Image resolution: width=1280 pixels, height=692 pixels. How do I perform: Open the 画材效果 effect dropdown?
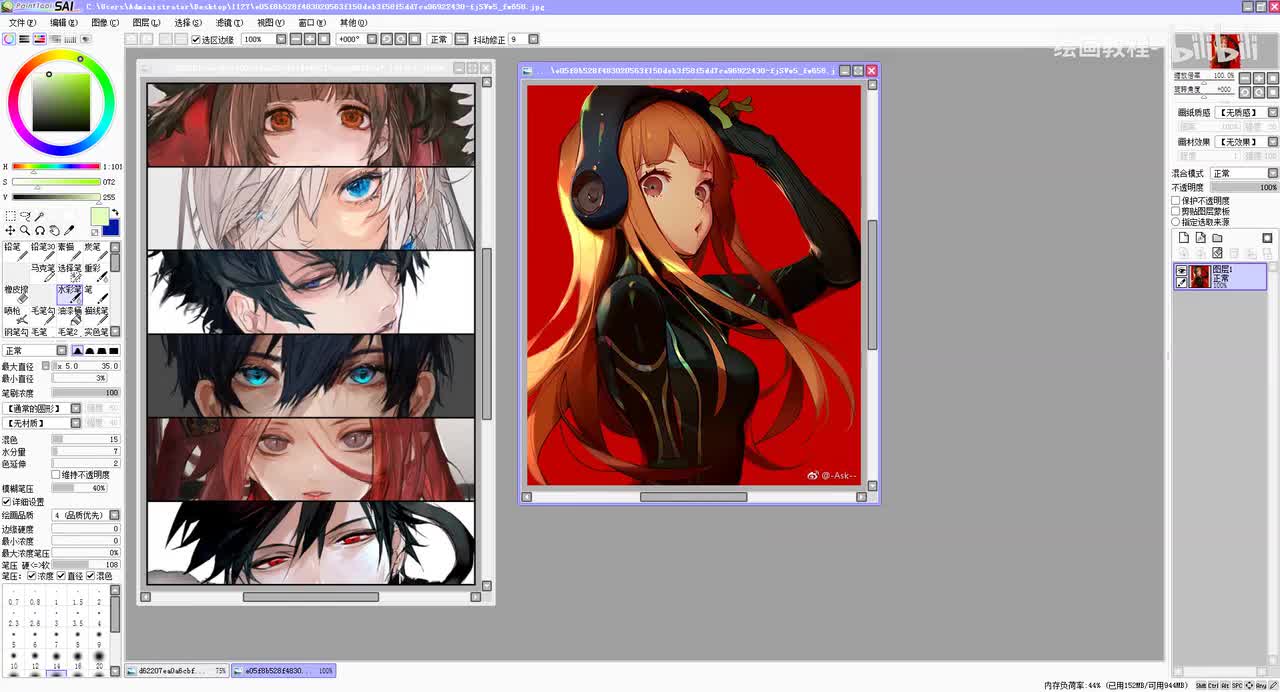pyautogui.click(x=1273, y=142)
